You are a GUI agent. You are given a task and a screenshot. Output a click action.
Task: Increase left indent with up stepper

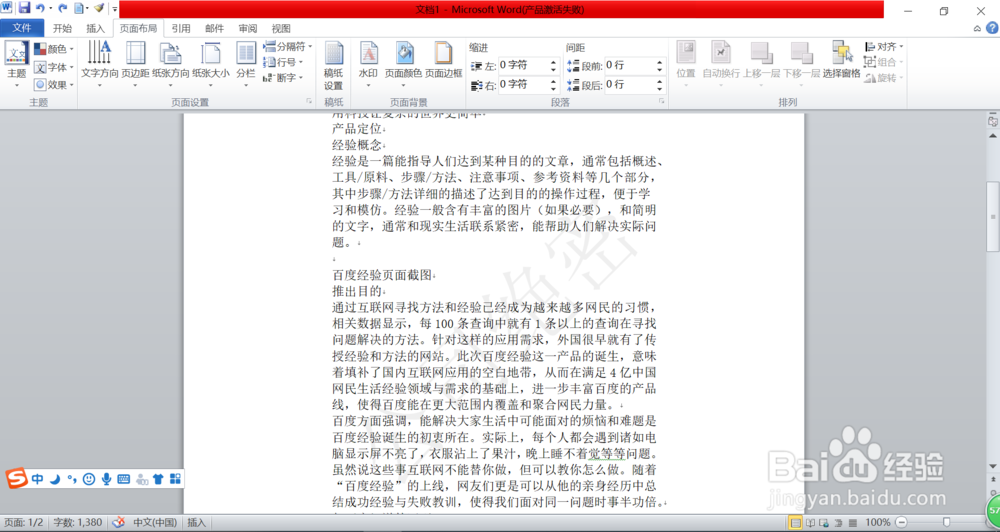pyautogui.click(x=553, y=62)
